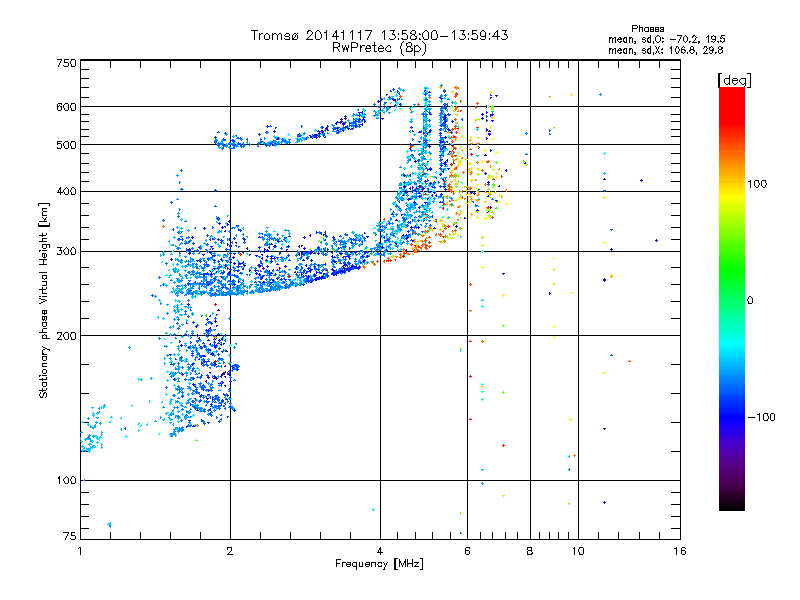Click the height axis '100' tick label
This screenshot has height=600, width=800.
67,481
